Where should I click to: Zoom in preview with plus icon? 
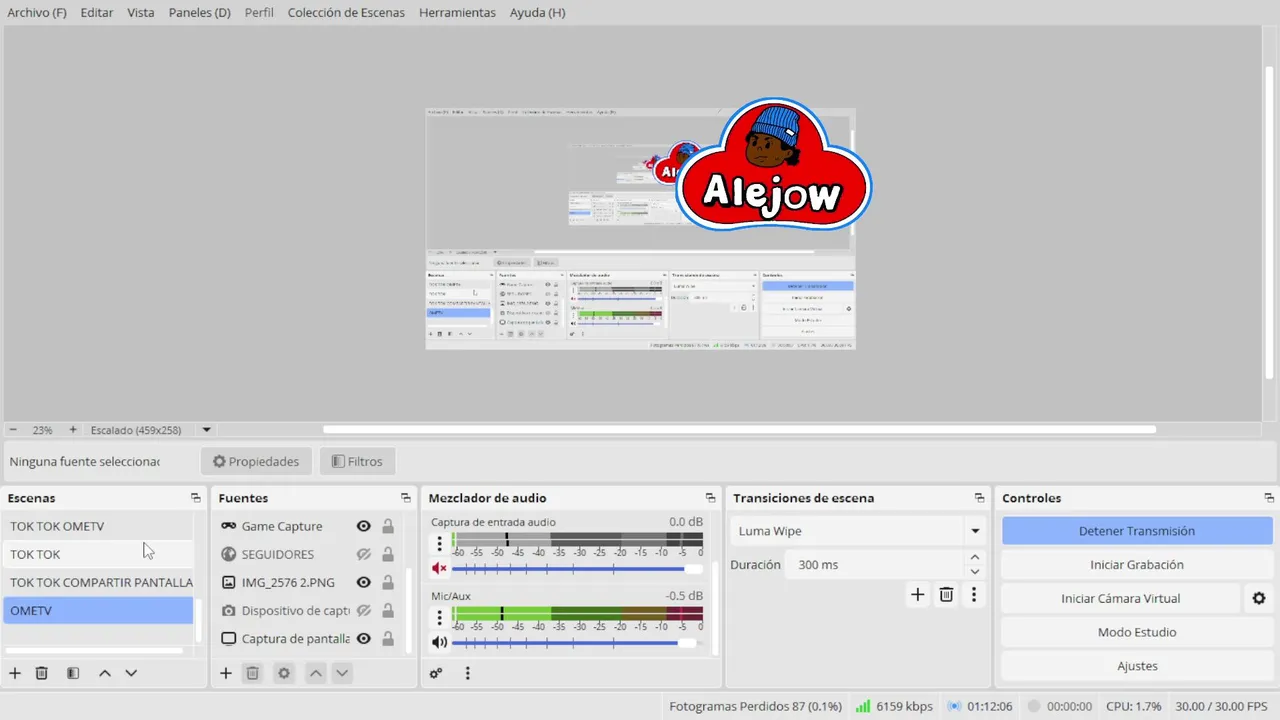(x=73, y=430)
